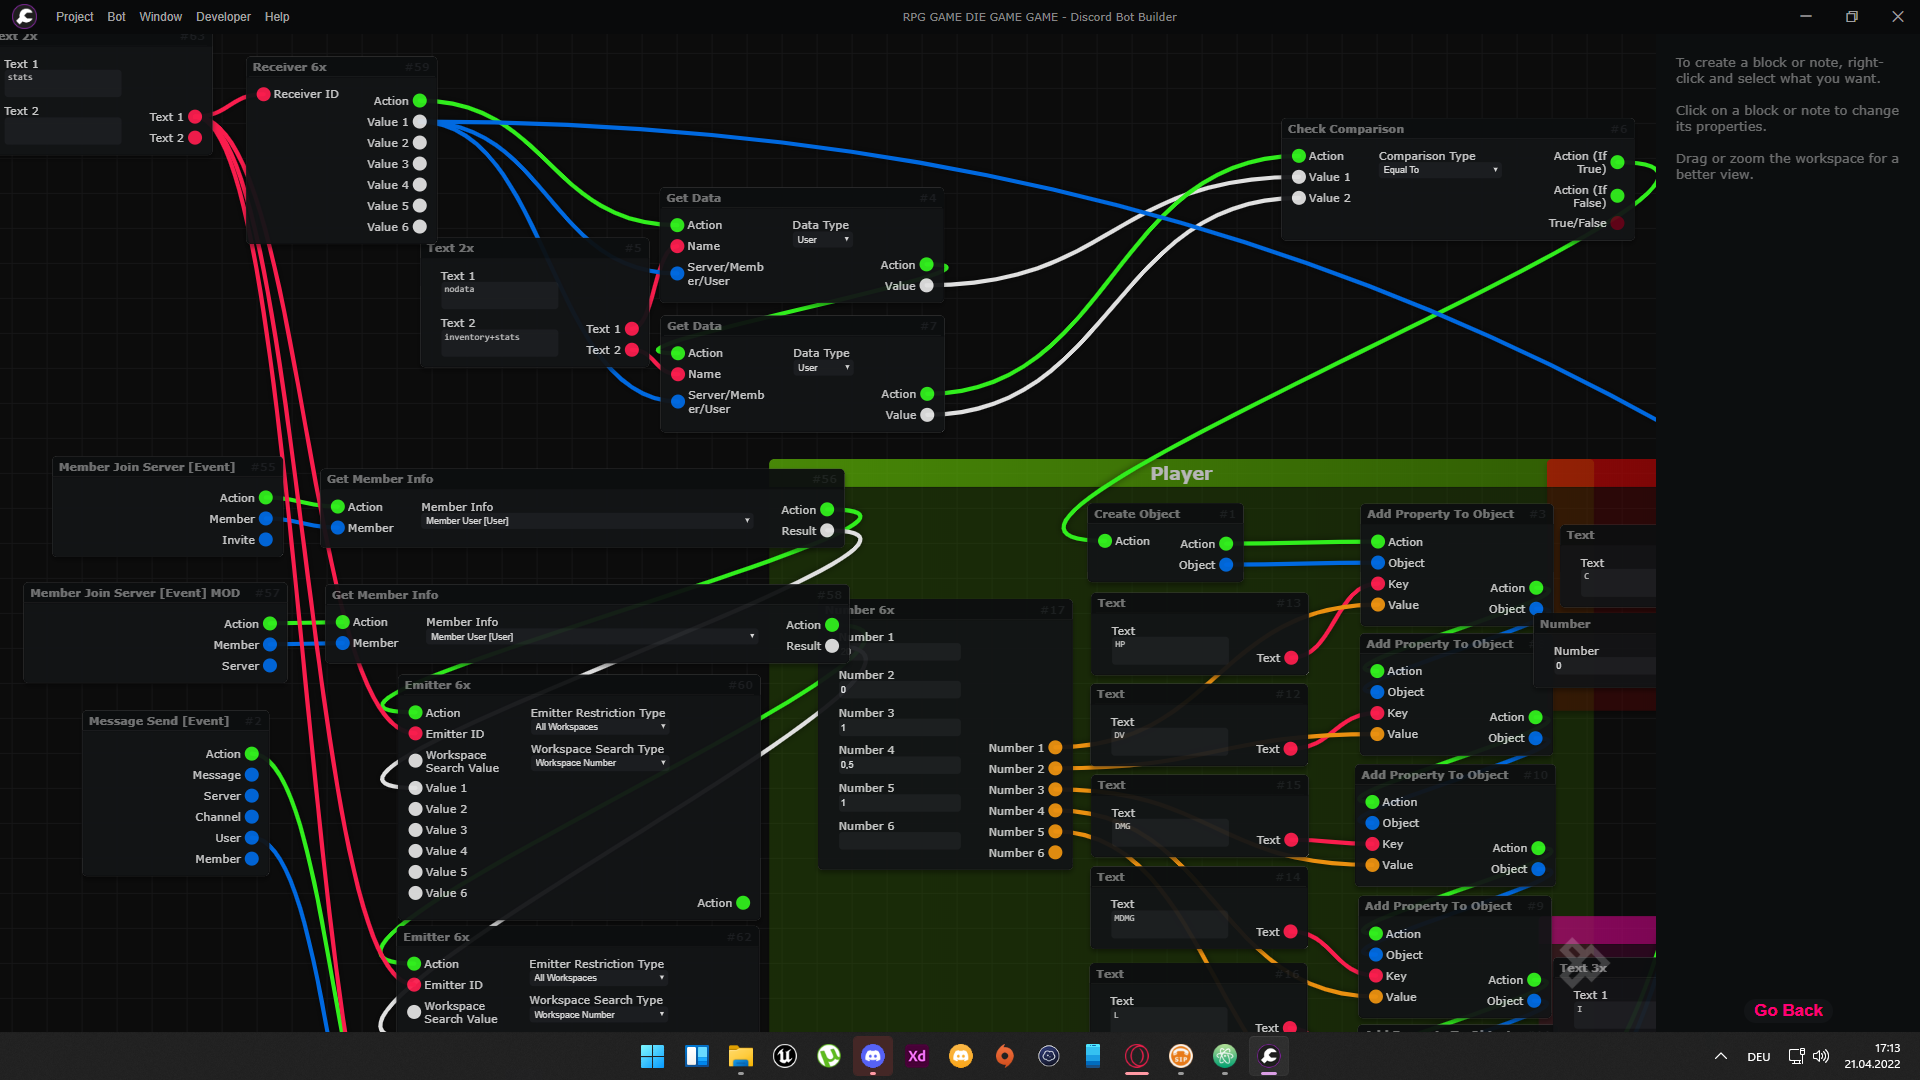The height and width of the screenshot is (1080, 1920).
Task: Open the volume icon in system tray
Action: (1821, 1056)
